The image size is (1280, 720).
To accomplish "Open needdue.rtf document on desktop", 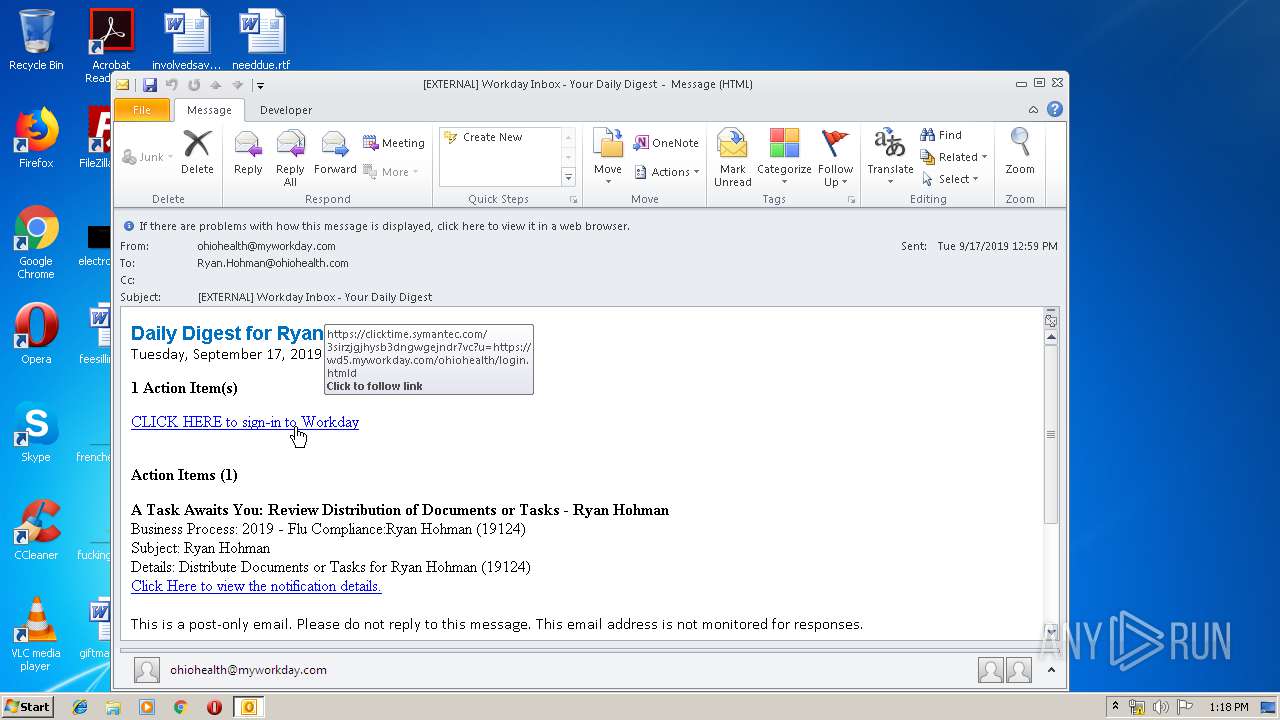I will click(261, 40).
